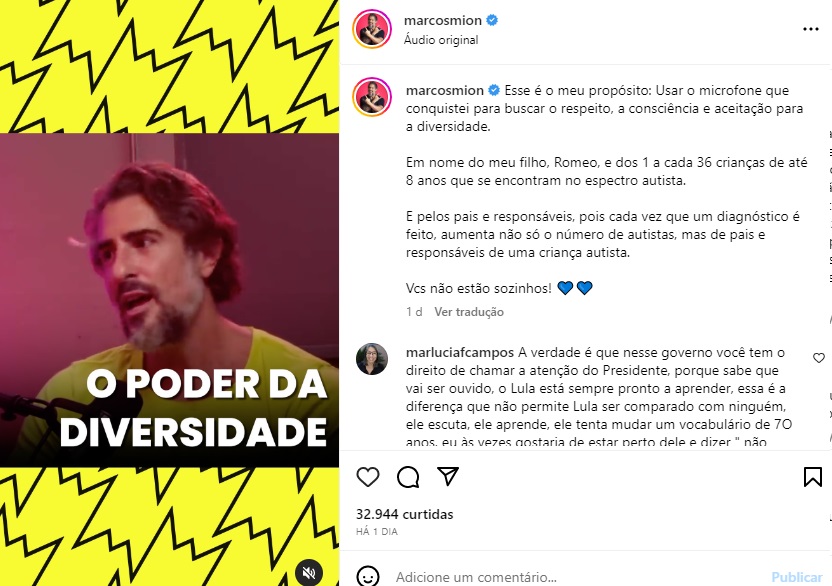Unmute the video with speaker icon
832x586 pixels.
coord(309,573)
